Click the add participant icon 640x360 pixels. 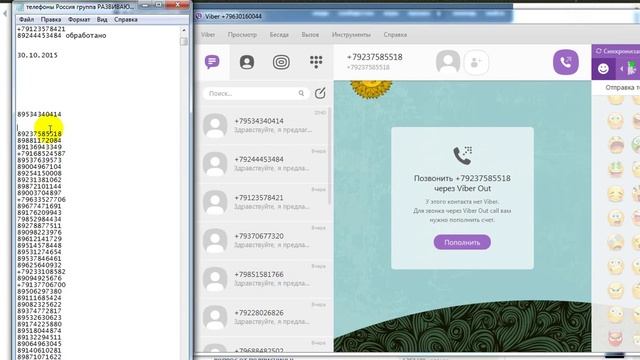point(476,62)
